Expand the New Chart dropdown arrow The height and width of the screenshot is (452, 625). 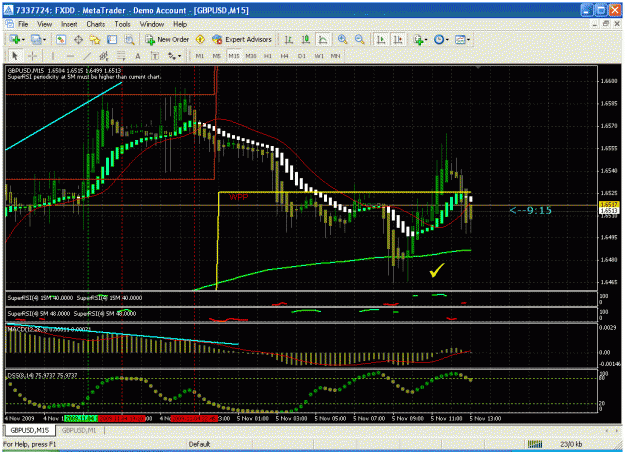pyautogui.click(x=23, y=40)
